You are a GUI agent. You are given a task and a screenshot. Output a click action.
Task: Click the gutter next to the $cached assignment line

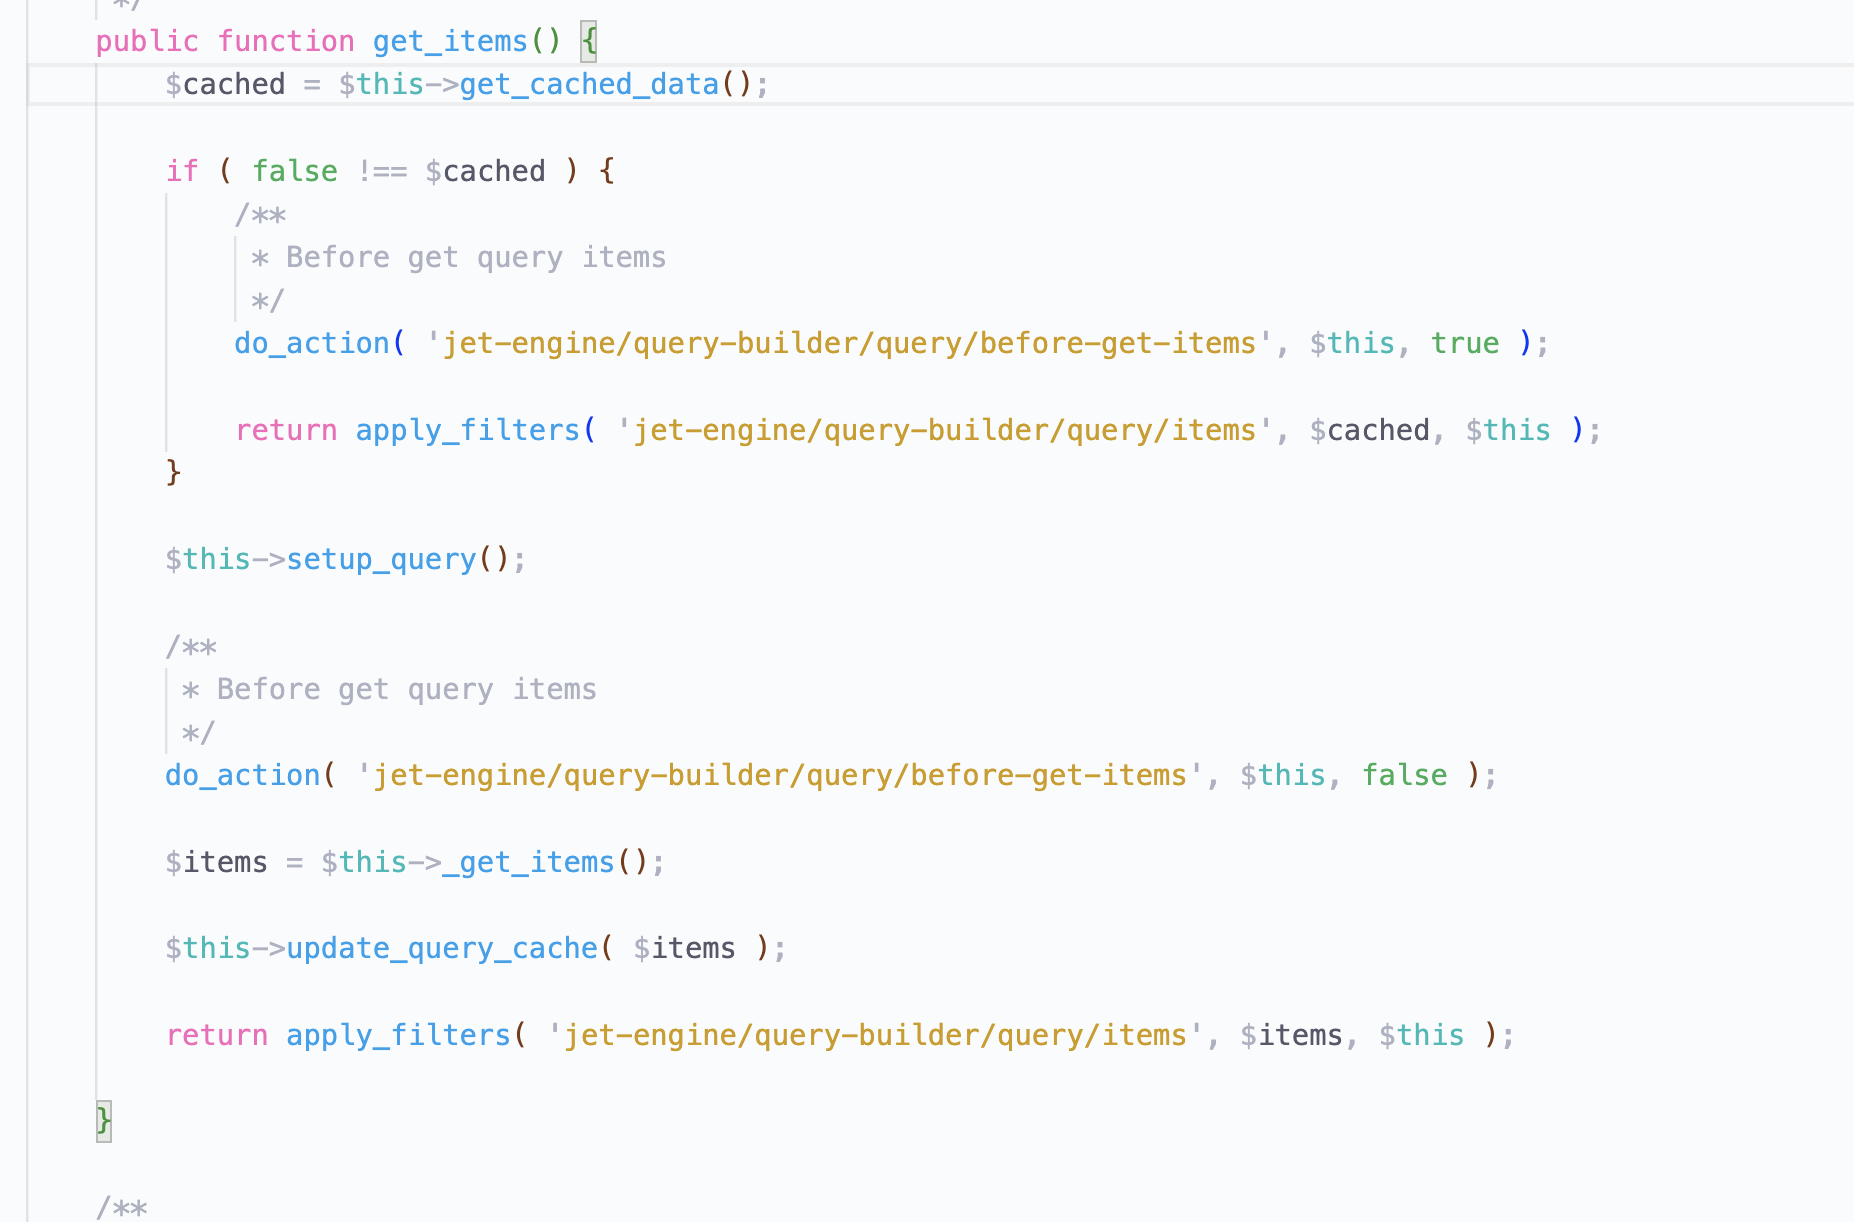tap(60, 84)
